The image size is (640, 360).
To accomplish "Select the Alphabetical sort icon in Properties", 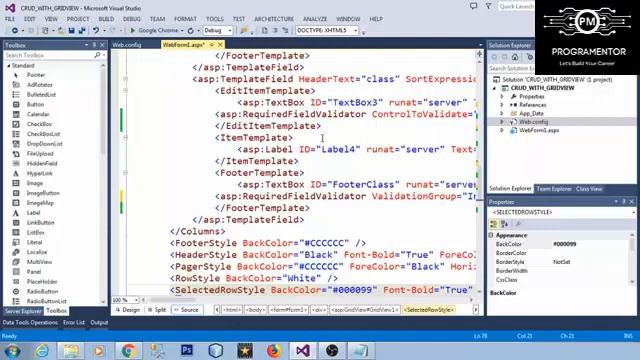I will coord(504,224).
